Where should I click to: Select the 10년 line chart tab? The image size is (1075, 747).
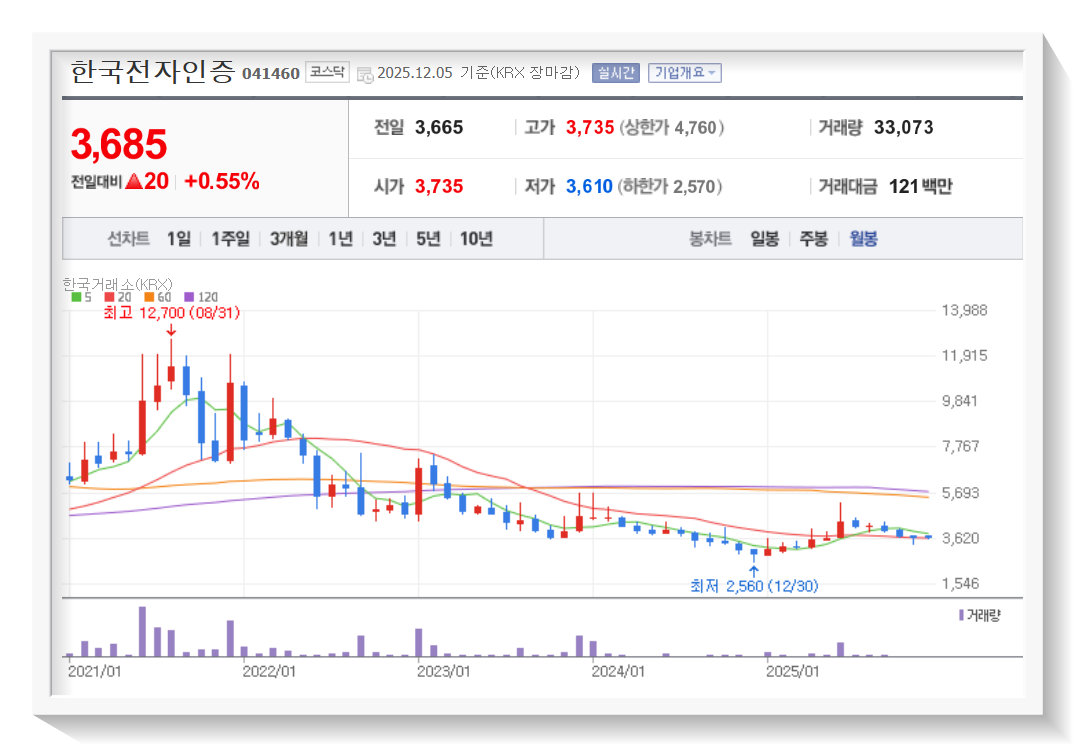pos(476,238)
